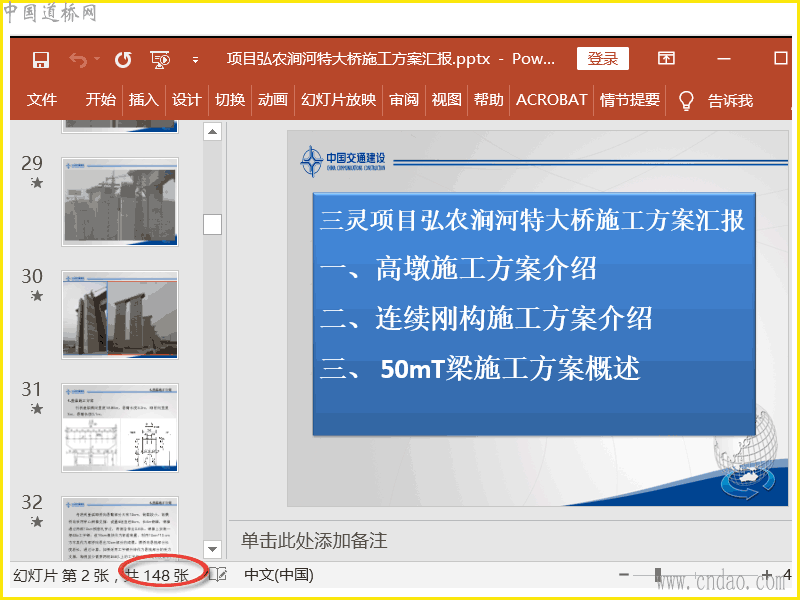This screenshot has height=600, width=800.
Task: Open the 情节提要 tab
Action: pos(630,99)
